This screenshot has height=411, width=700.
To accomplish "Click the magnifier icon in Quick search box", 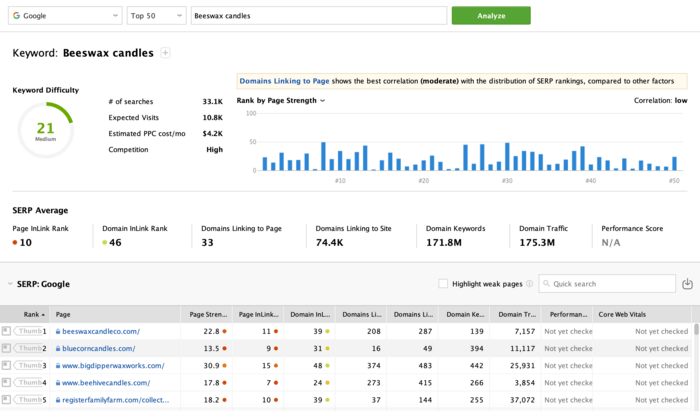I will coord(546,284).
